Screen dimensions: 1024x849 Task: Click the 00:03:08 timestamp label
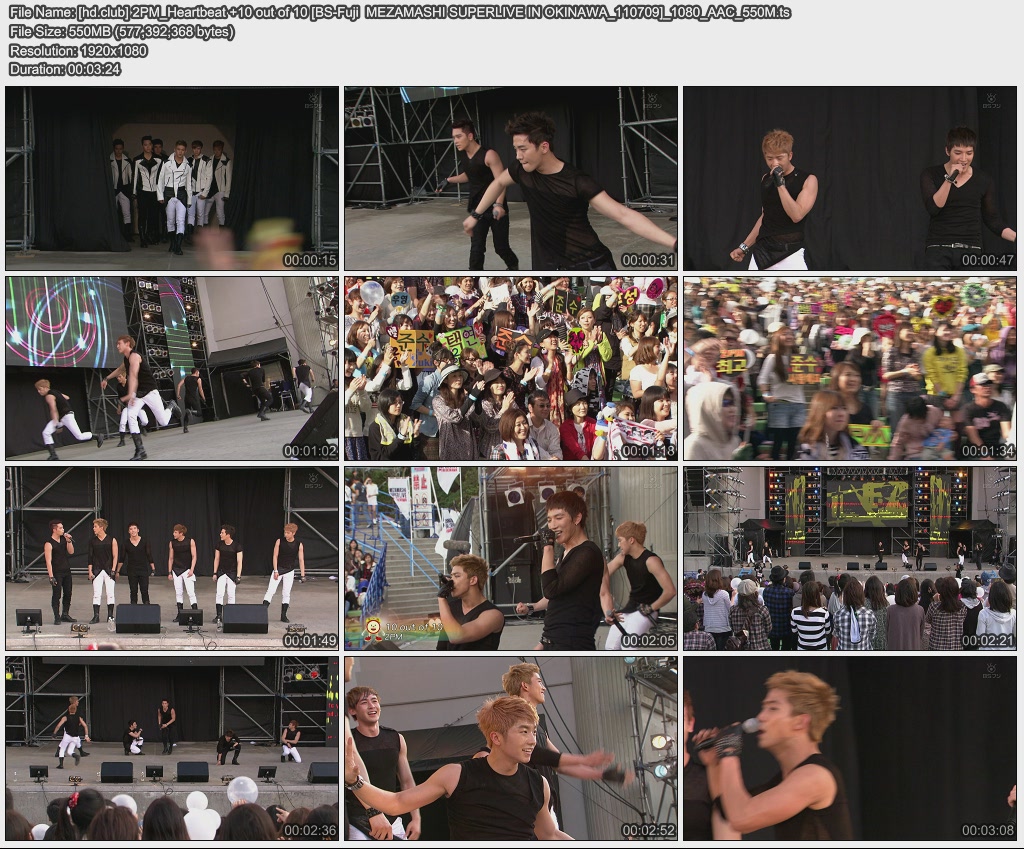[987, 830]
